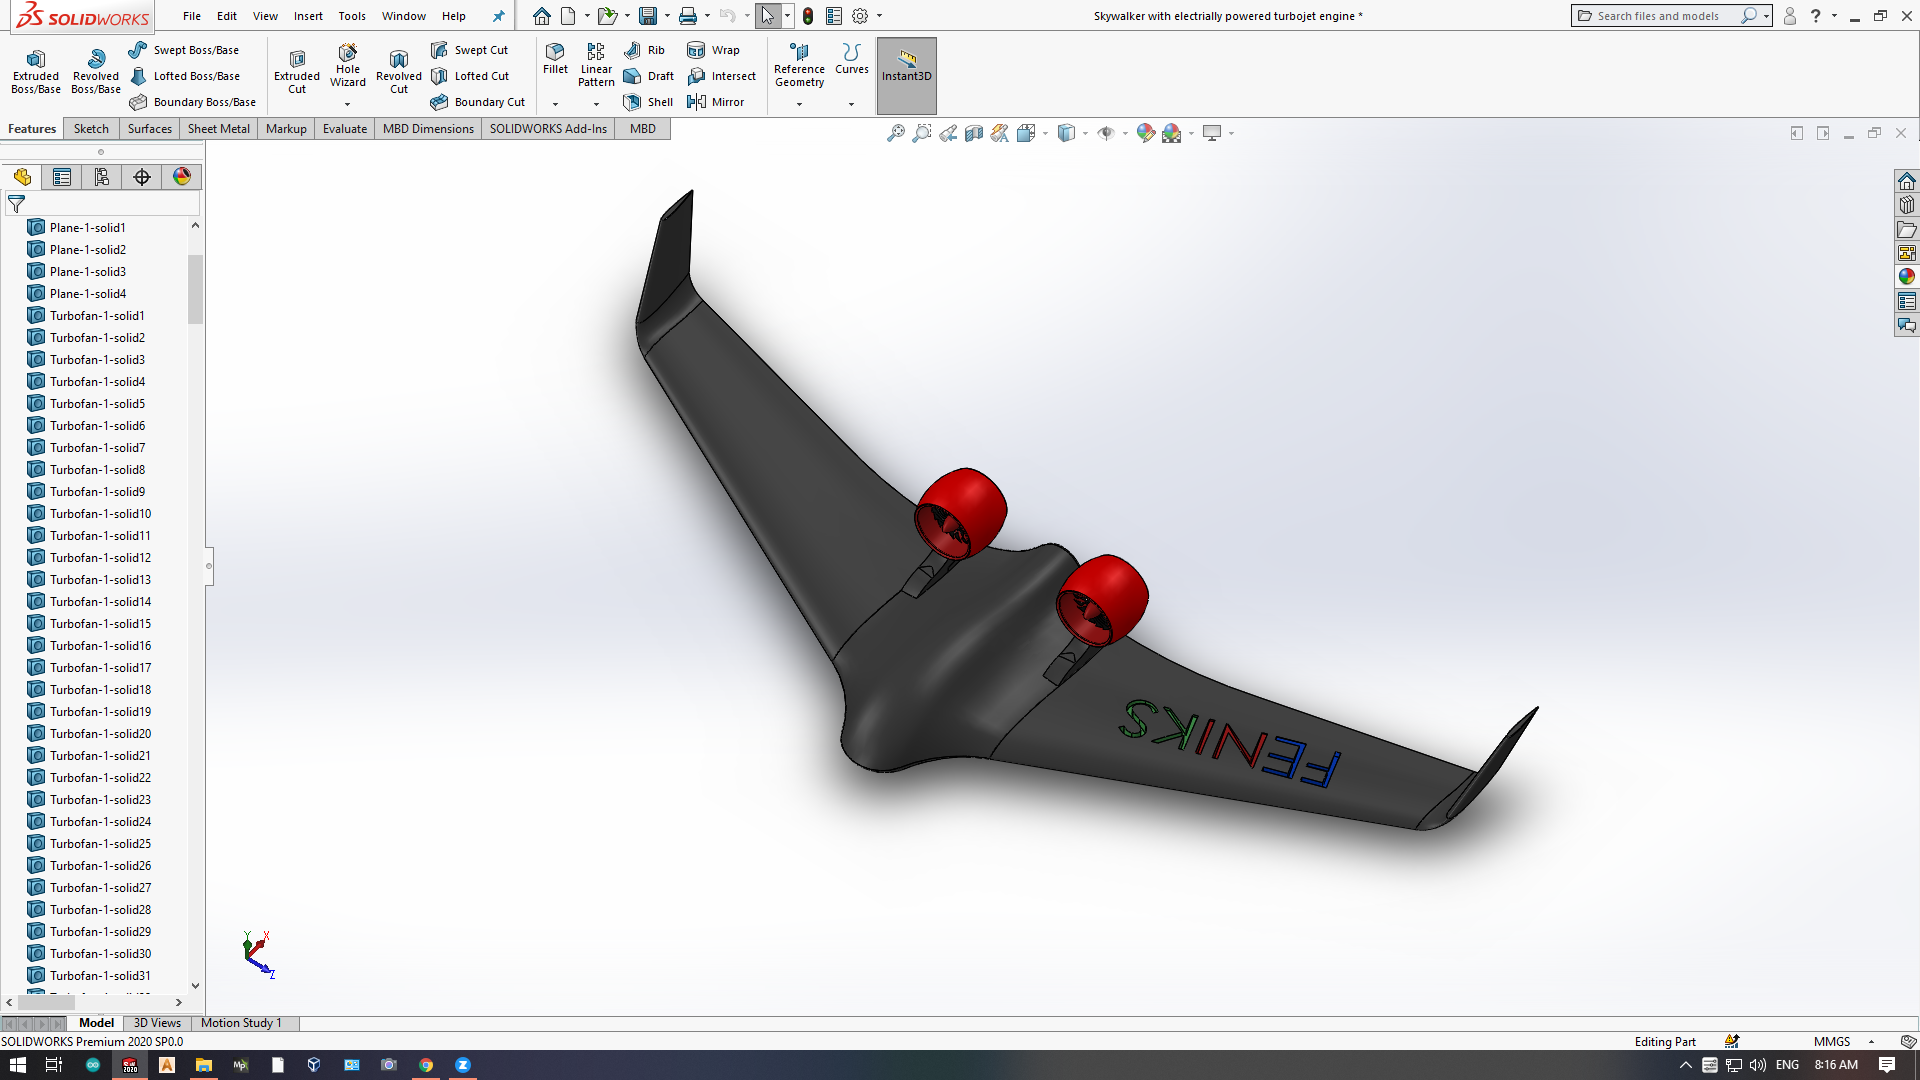This screenshot has height=1080, width=1920.
Task: Open the SOLIDWORKS Forum task pane icon
Action: click(x=1906, y=325)
